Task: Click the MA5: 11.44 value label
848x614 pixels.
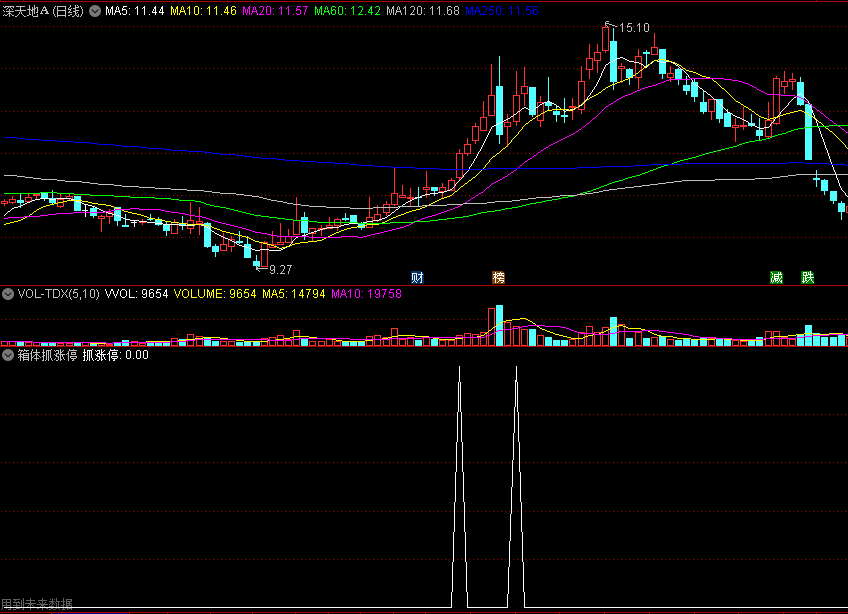Action: [x=135, y=11]
